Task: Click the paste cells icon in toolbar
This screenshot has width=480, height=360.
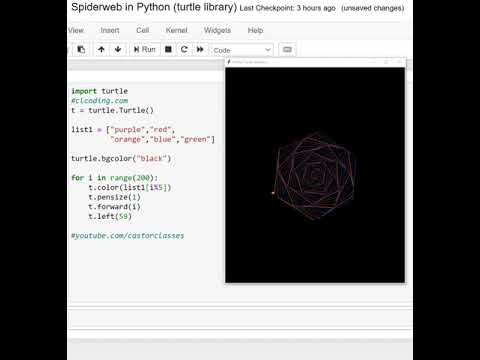Action: point(81,49)
